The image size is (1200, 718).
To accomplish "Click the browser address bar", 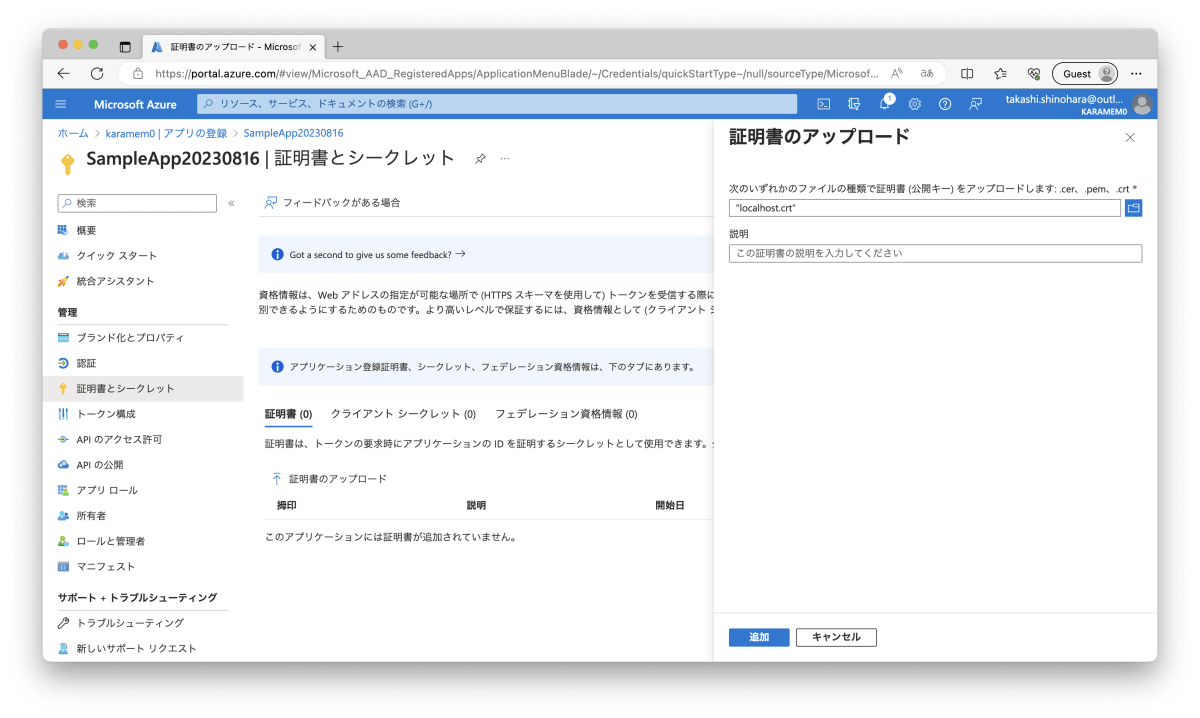I will pos(517,74).
